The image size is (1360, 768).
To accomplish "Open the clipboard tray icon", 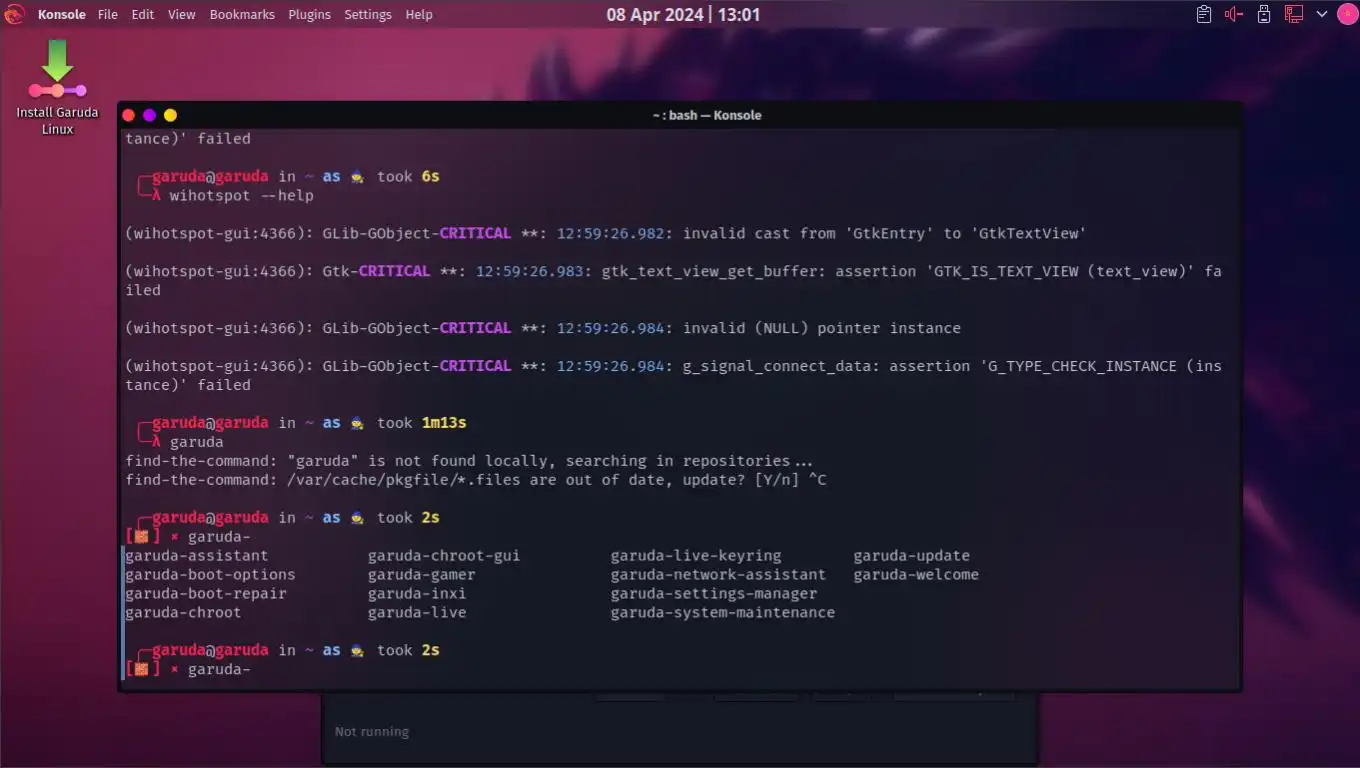I will coord(1204,14).
